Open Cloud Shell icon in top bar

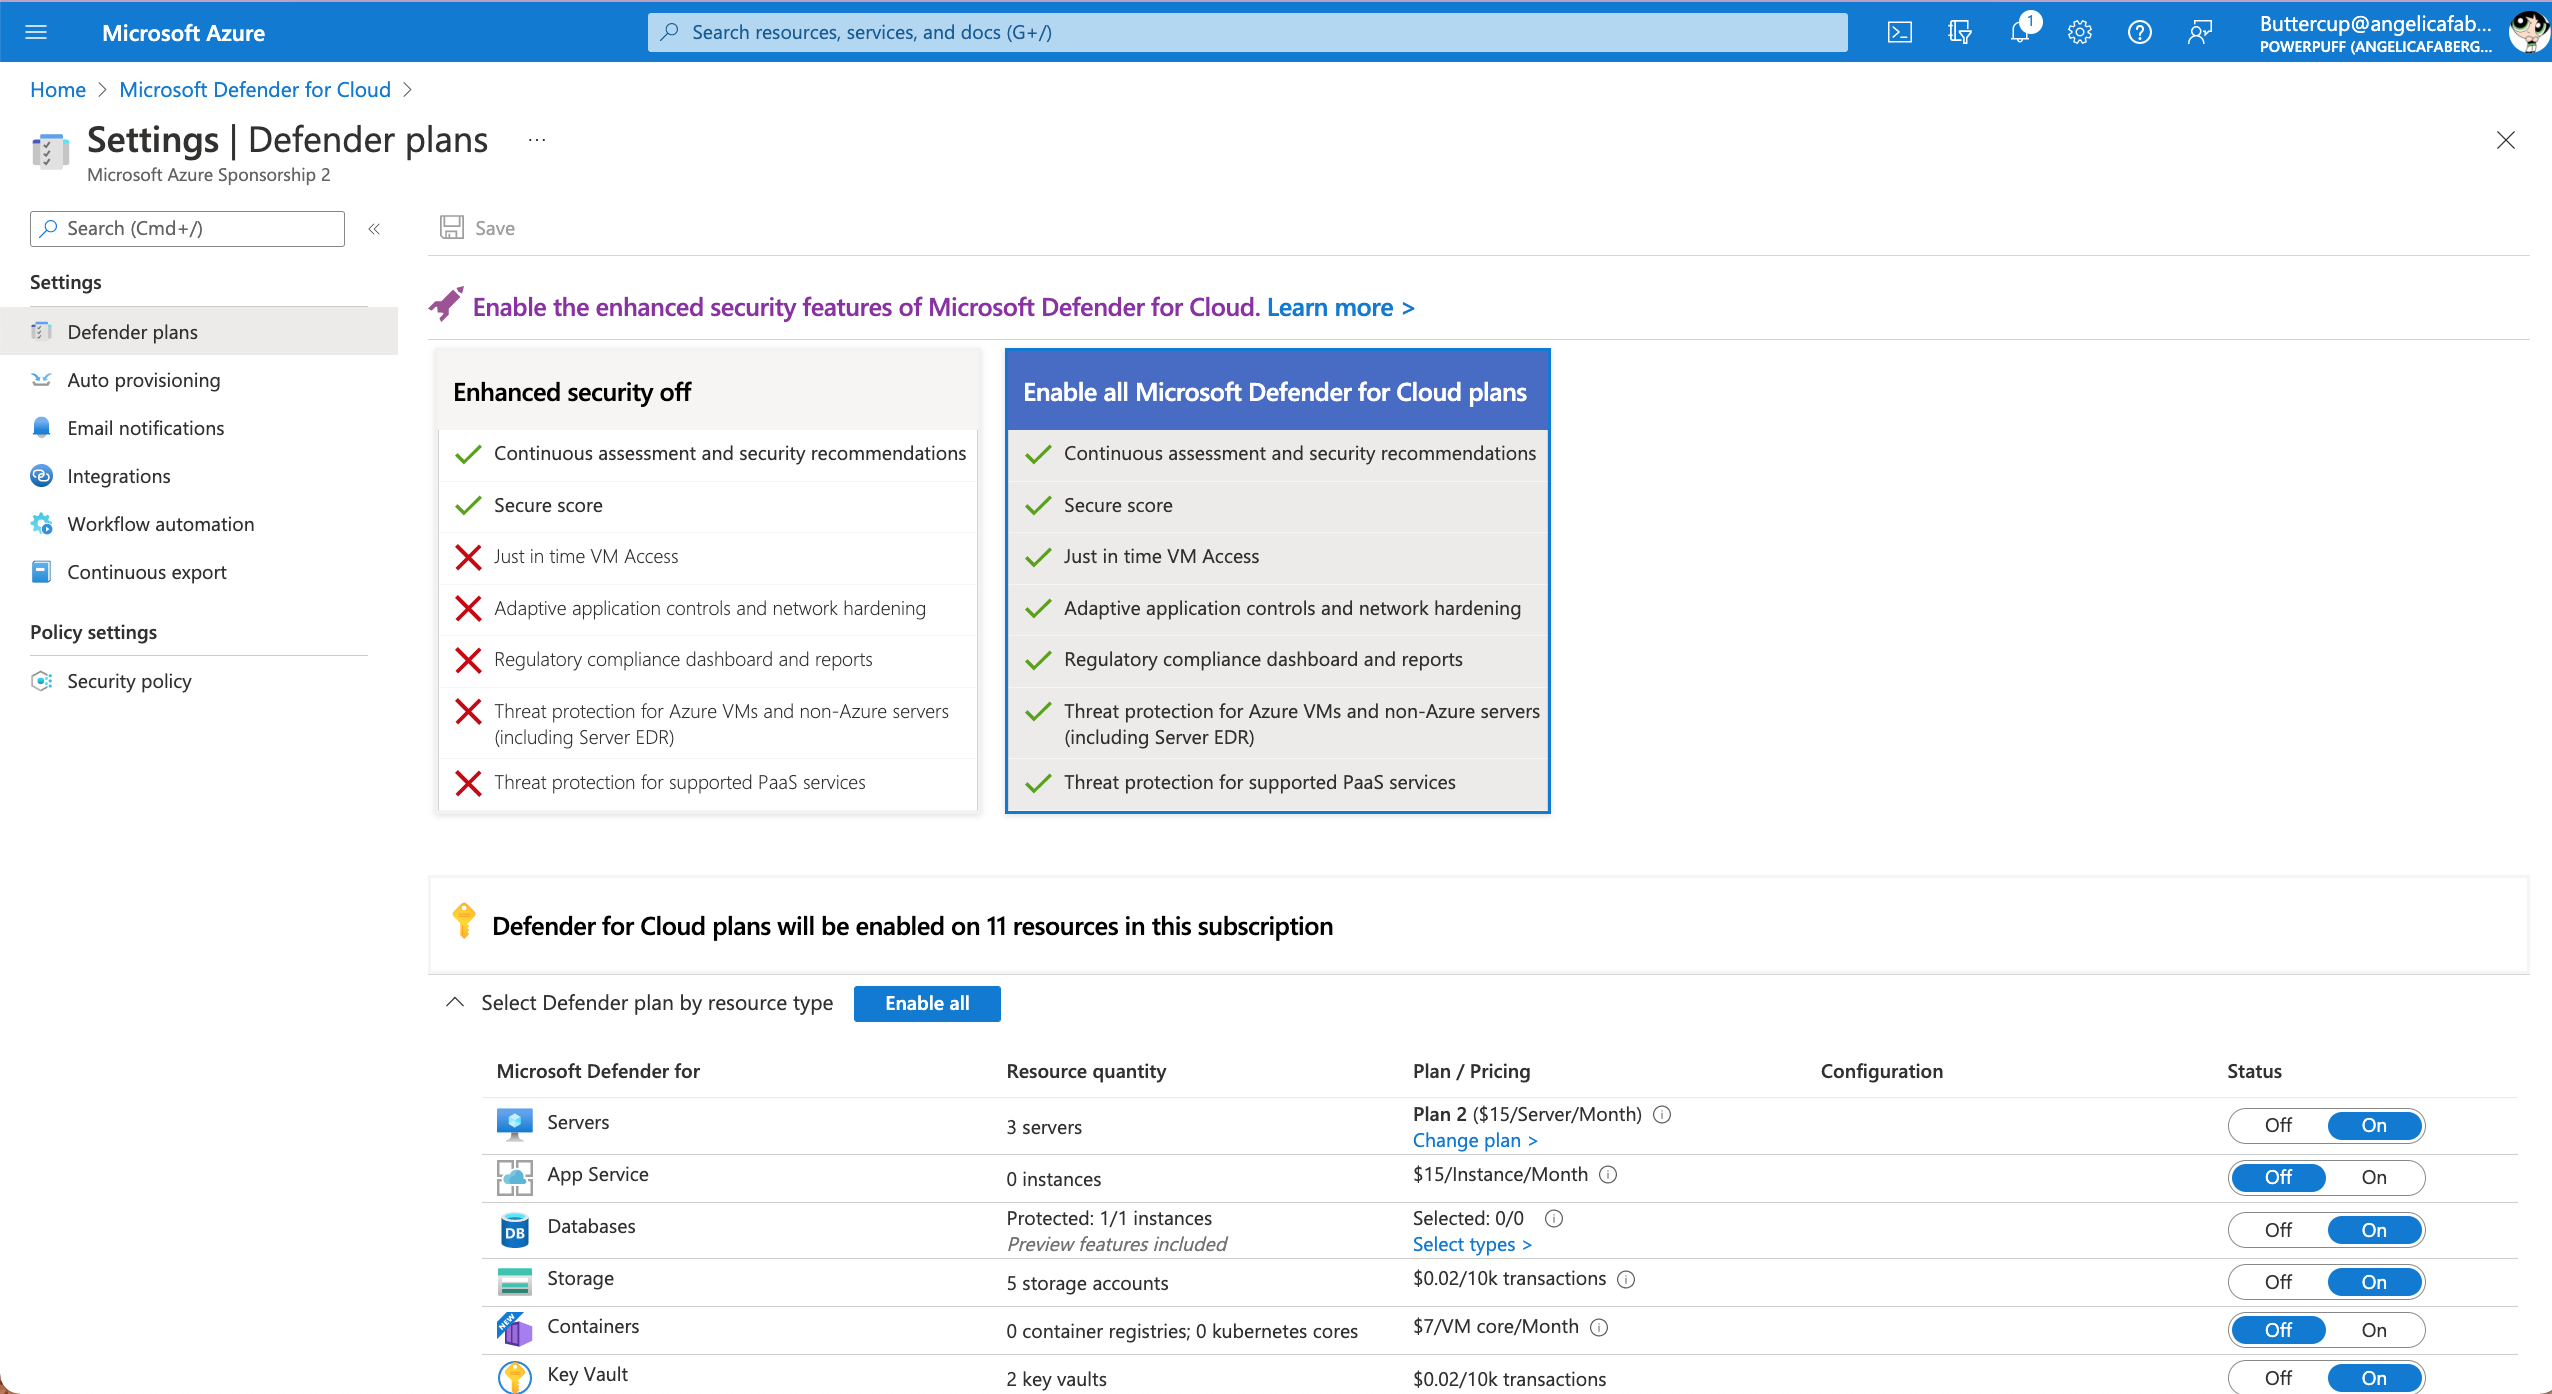[1899, 32]
